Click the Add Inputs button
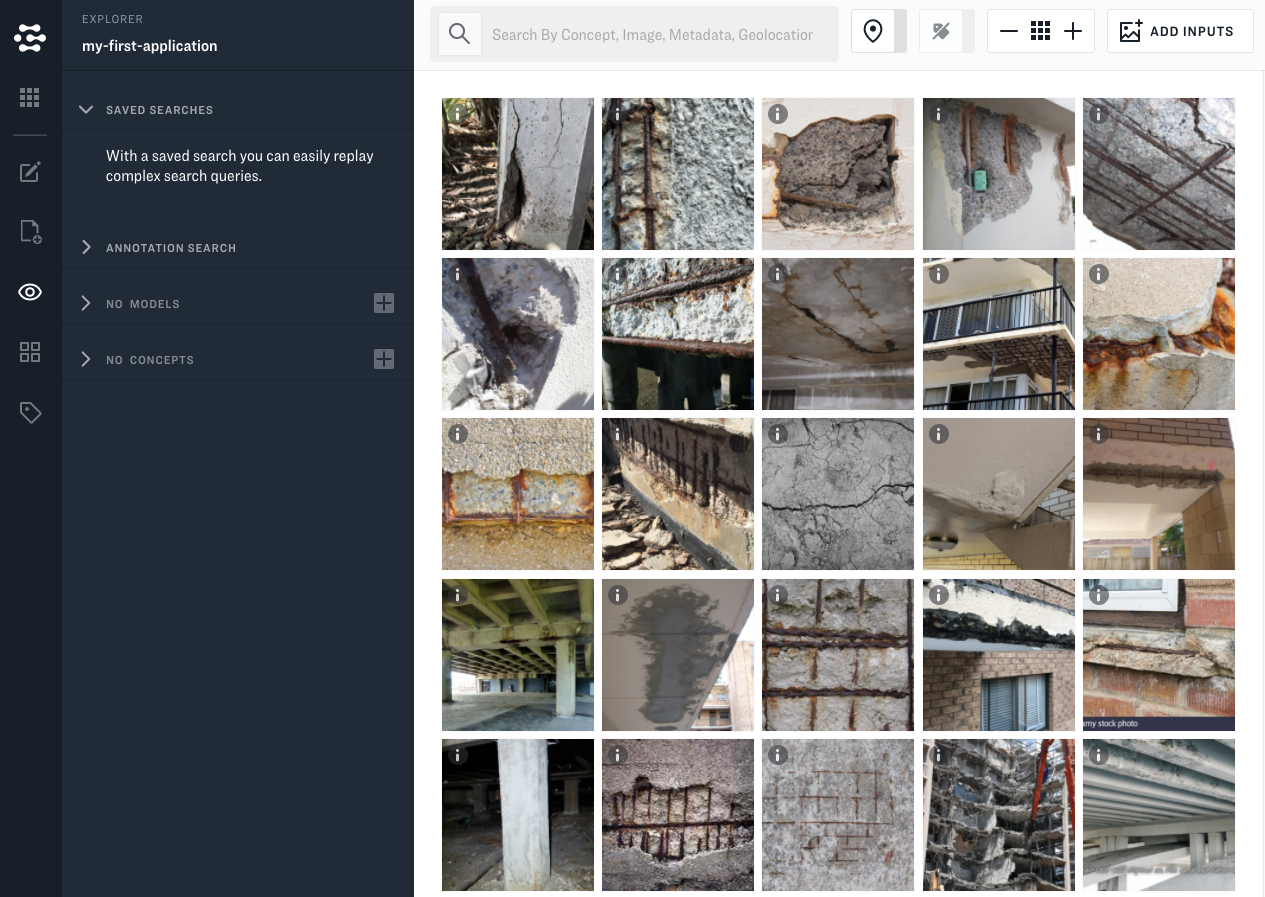Viewport: 1265px width, 897px height. tap(1179, 32)
